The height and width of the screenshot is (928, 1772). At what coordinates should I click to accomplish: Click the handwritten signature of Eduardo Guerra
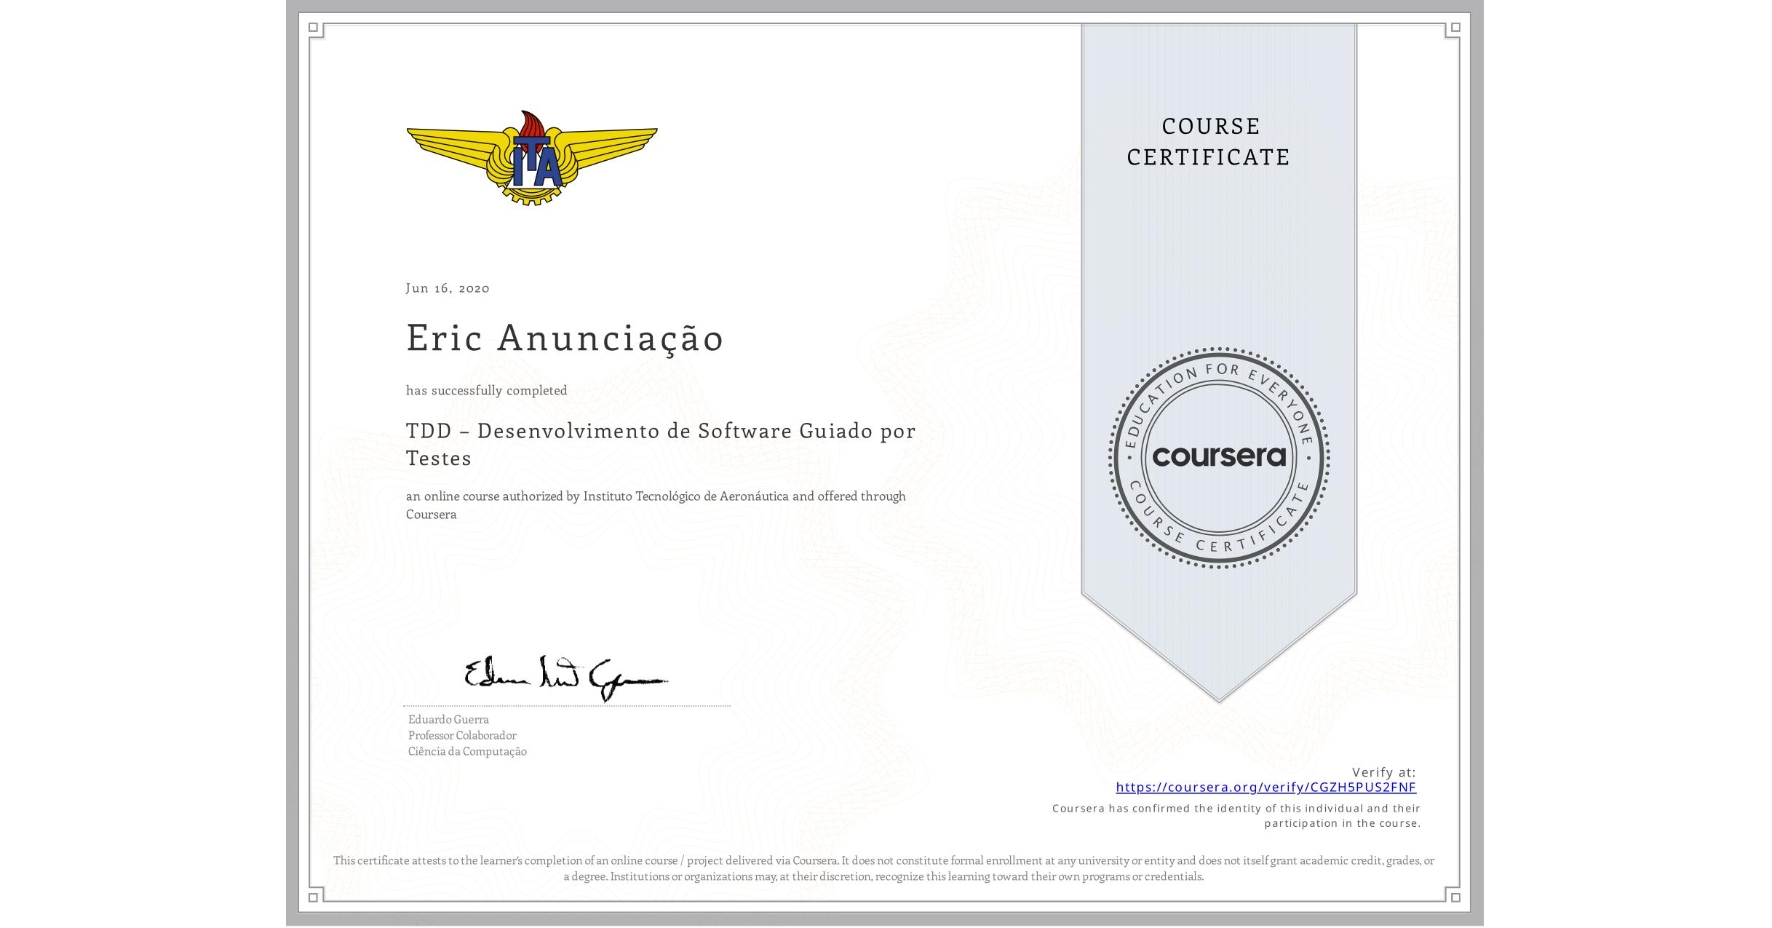click(x=566, y=677)
